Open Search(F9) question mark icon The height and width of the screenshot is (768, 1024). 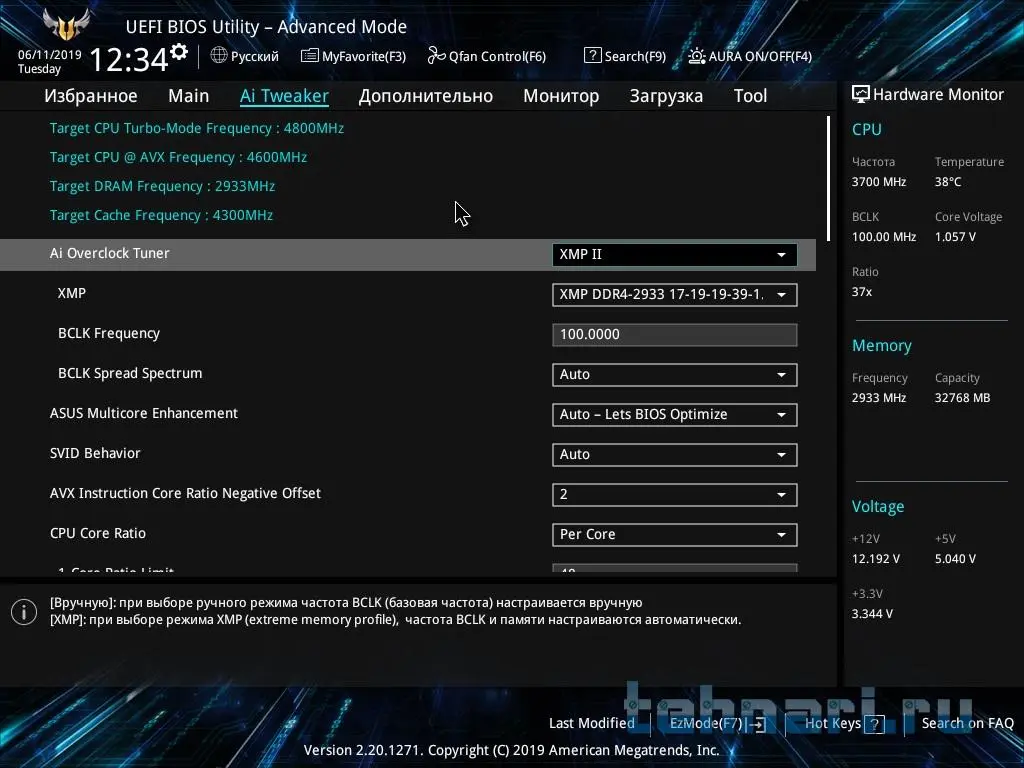[592, 56]
